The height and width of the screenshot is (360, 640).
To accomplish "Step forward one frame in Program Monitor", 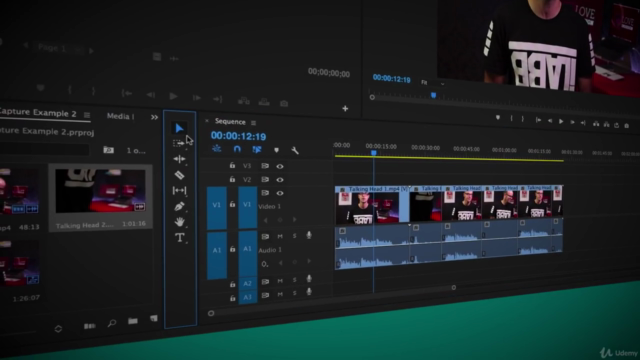I will pyautogui.click(x=572, y=122).
